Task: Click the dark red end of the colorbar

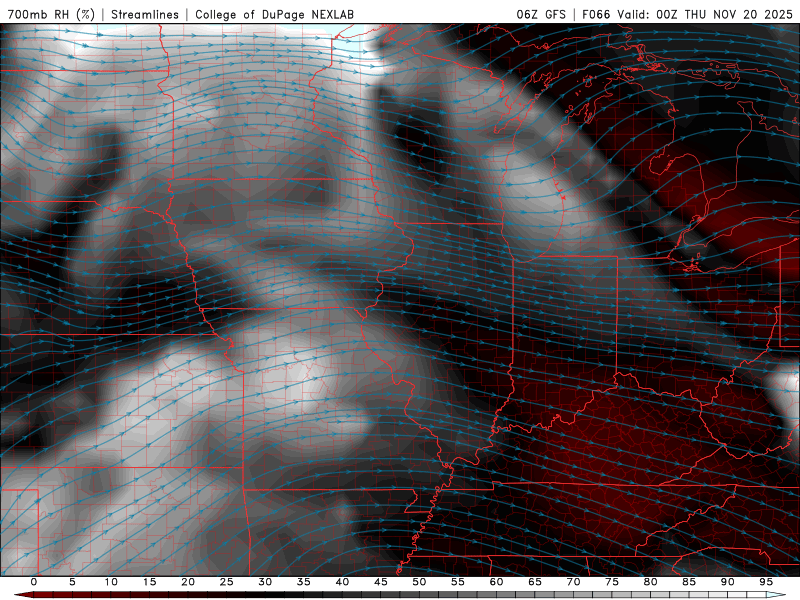Action: point(23,595)
